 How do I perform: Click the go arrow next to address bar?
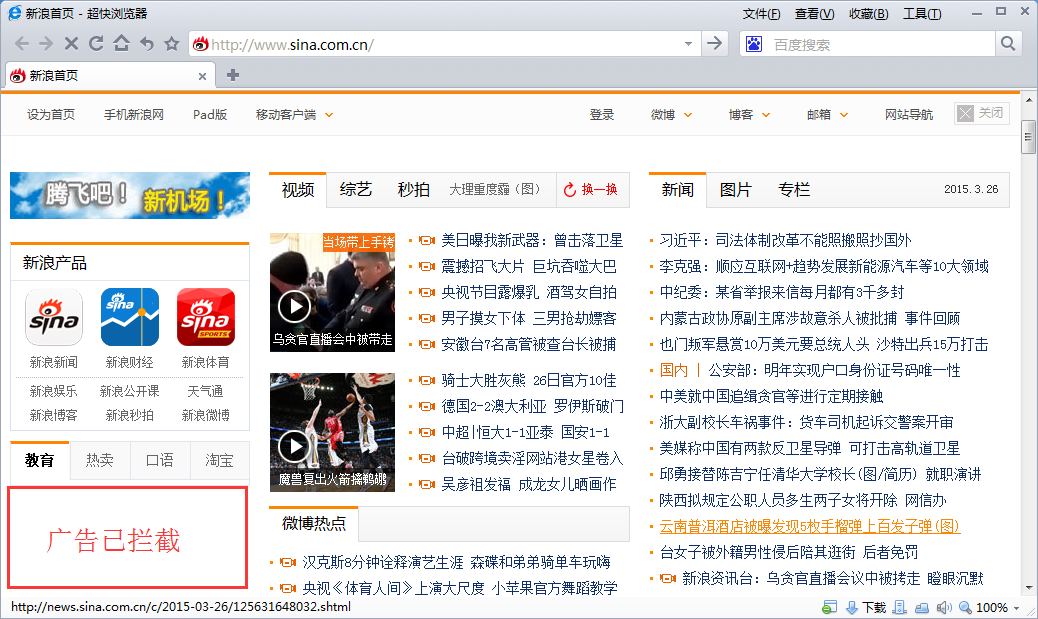[x=714, y=44]
